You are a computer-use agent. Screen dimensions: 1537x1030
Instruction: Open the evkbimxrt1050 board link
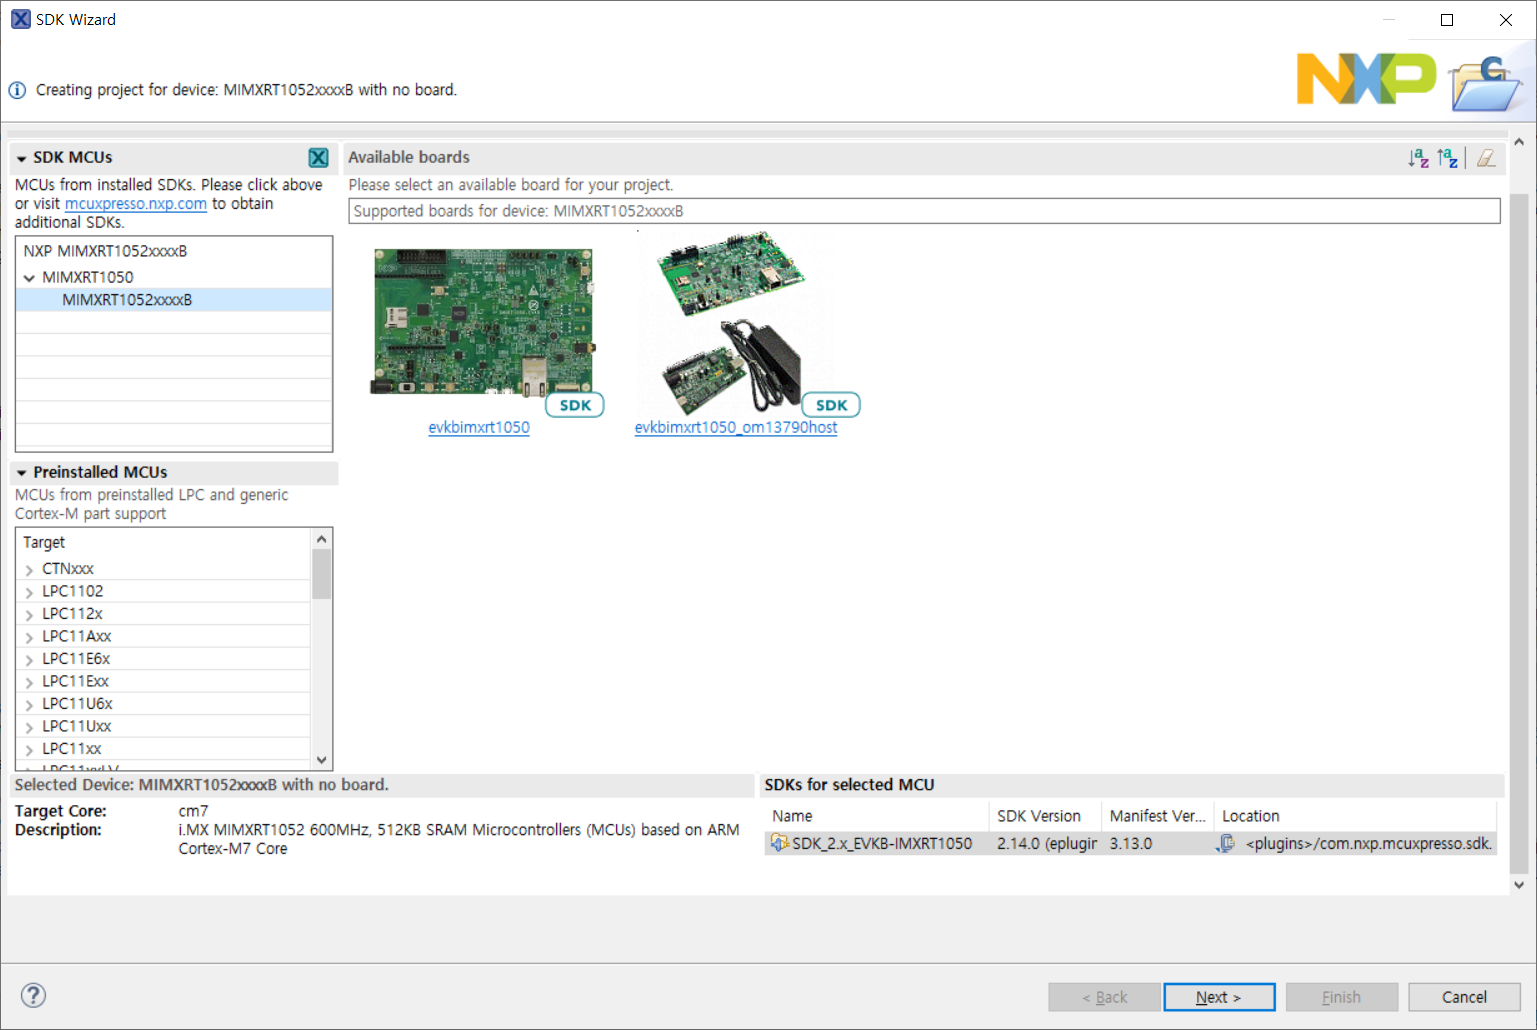coord(479,427)
